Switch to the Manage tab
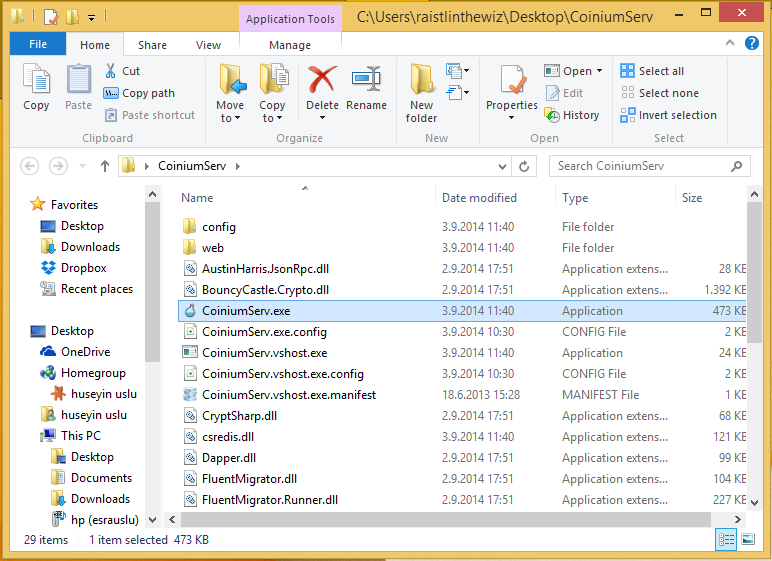Screen dimensions: 772x561 290,45
